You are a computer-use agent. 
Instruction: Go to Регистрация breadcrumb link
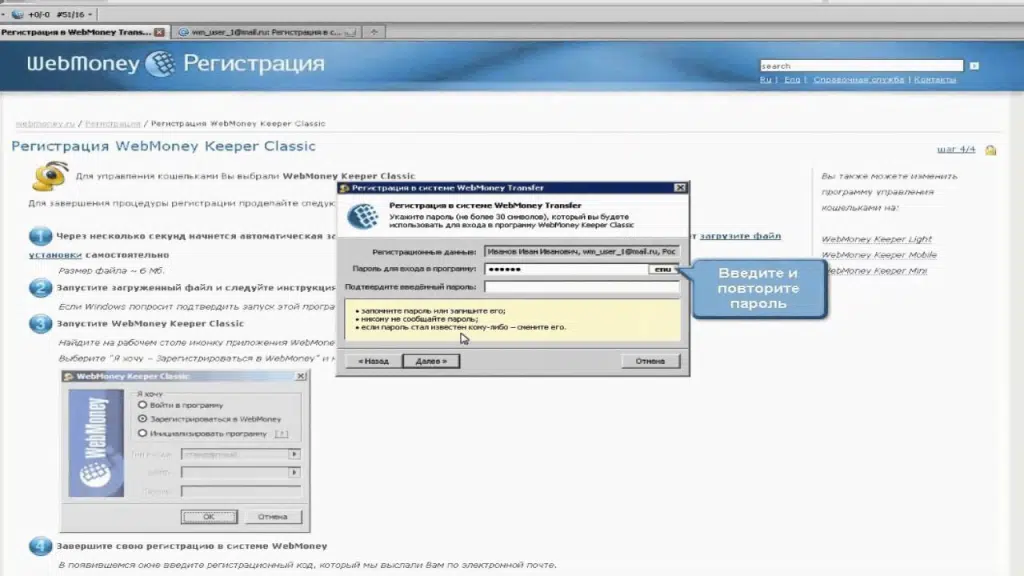[112, 123]
